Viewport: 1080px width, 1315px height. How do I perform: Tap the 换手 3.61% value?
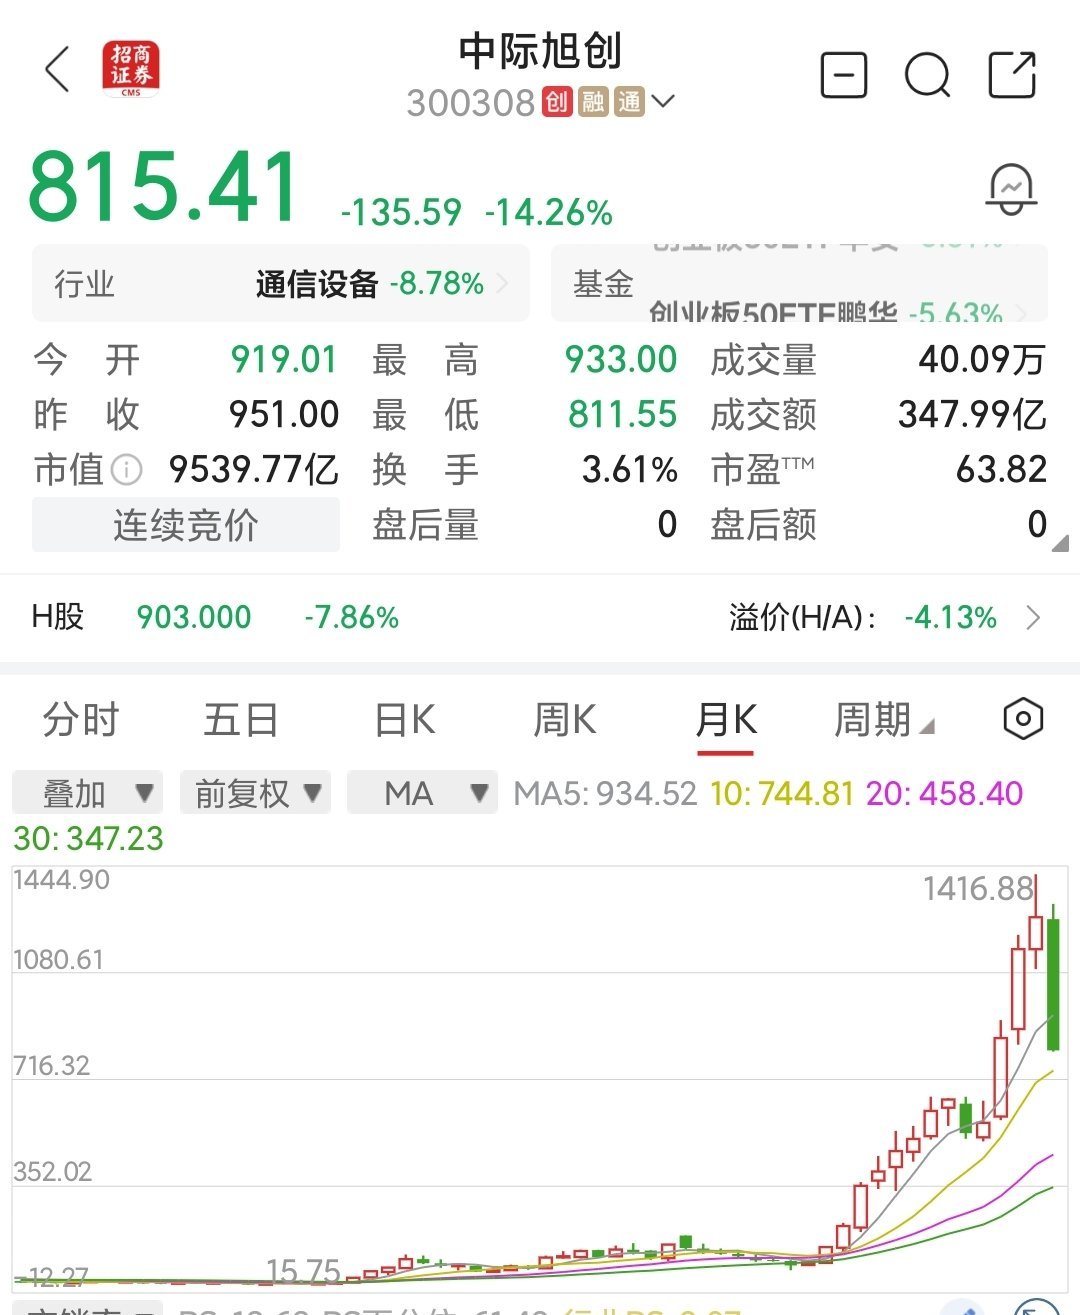click(630, 469)
